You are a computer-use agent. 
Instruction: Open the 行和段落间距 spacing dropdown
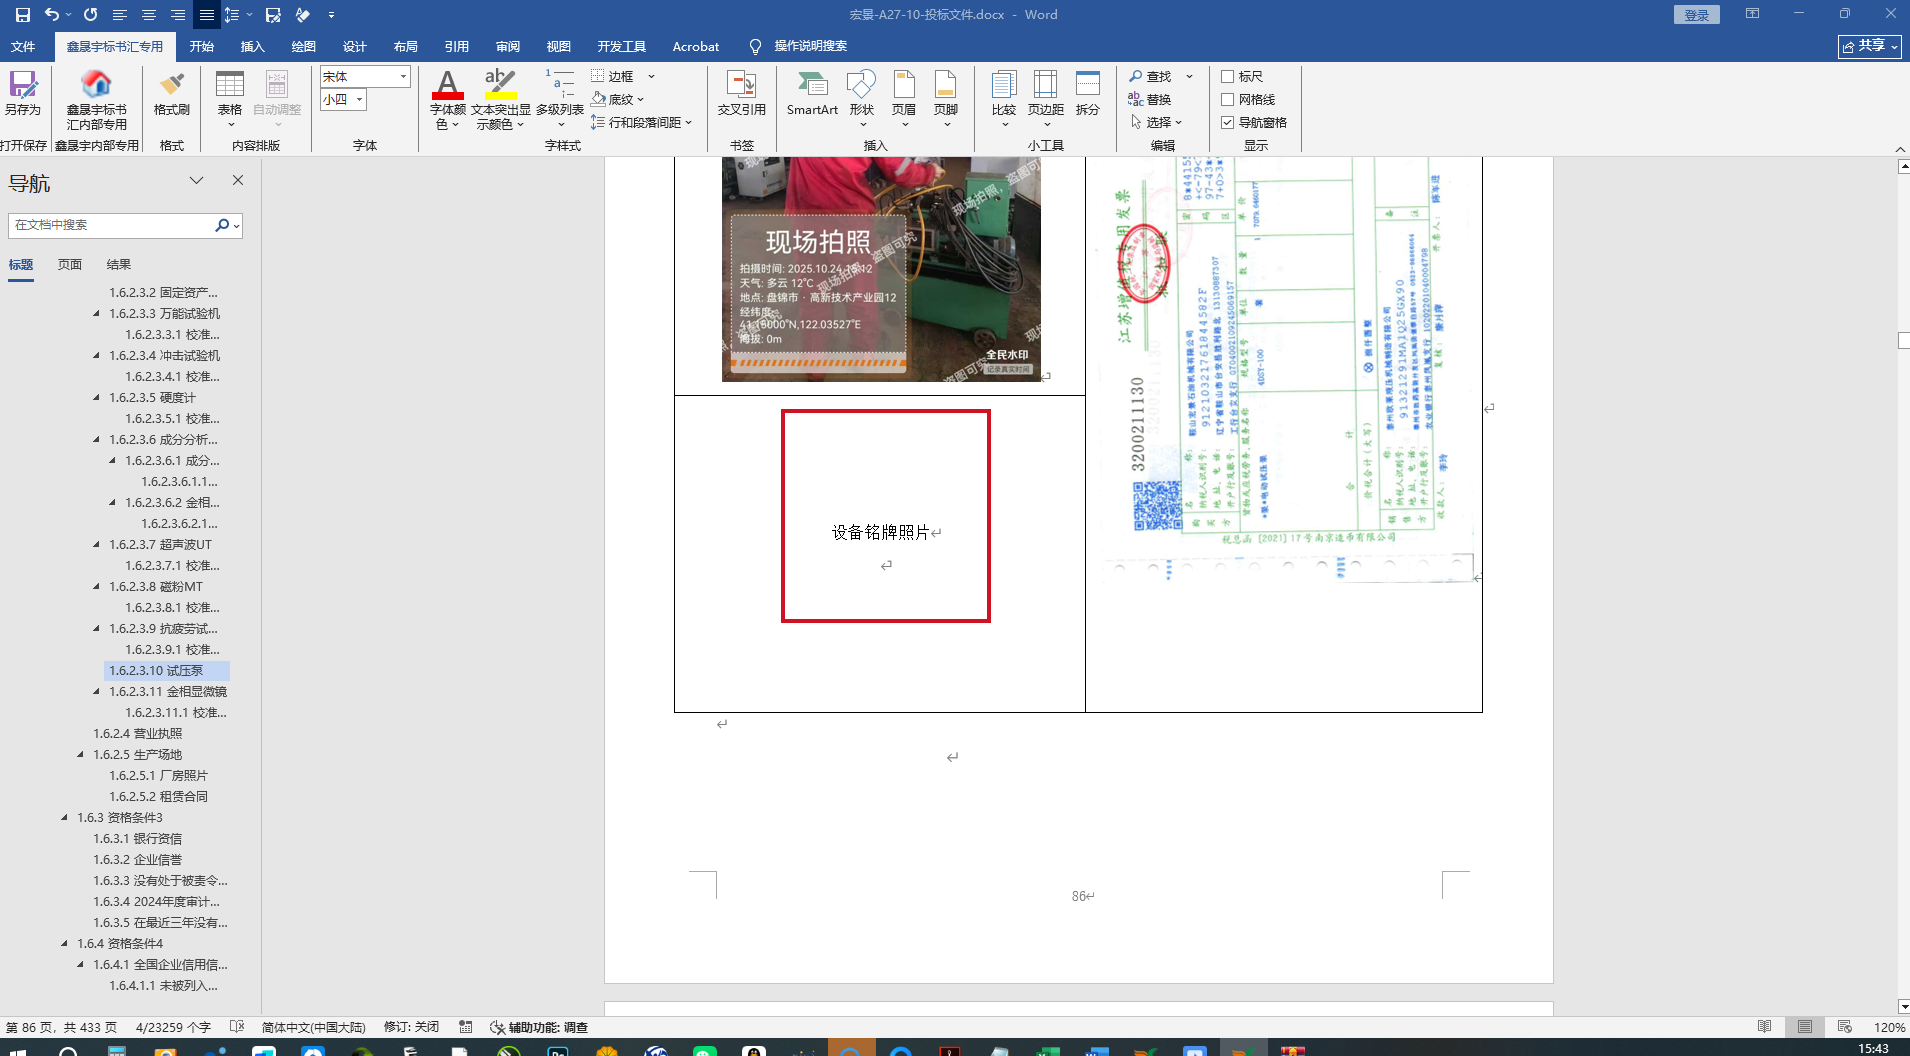click(x=689, y=122)
